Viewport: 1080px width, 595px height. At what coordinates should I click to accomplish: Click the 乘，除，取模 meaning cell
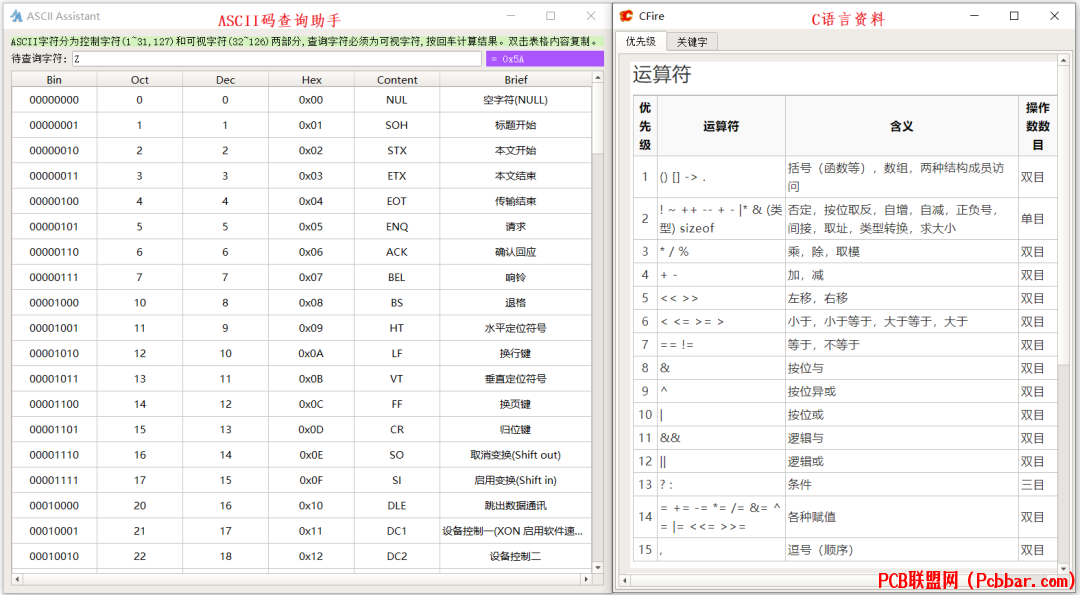click(902, 251)
